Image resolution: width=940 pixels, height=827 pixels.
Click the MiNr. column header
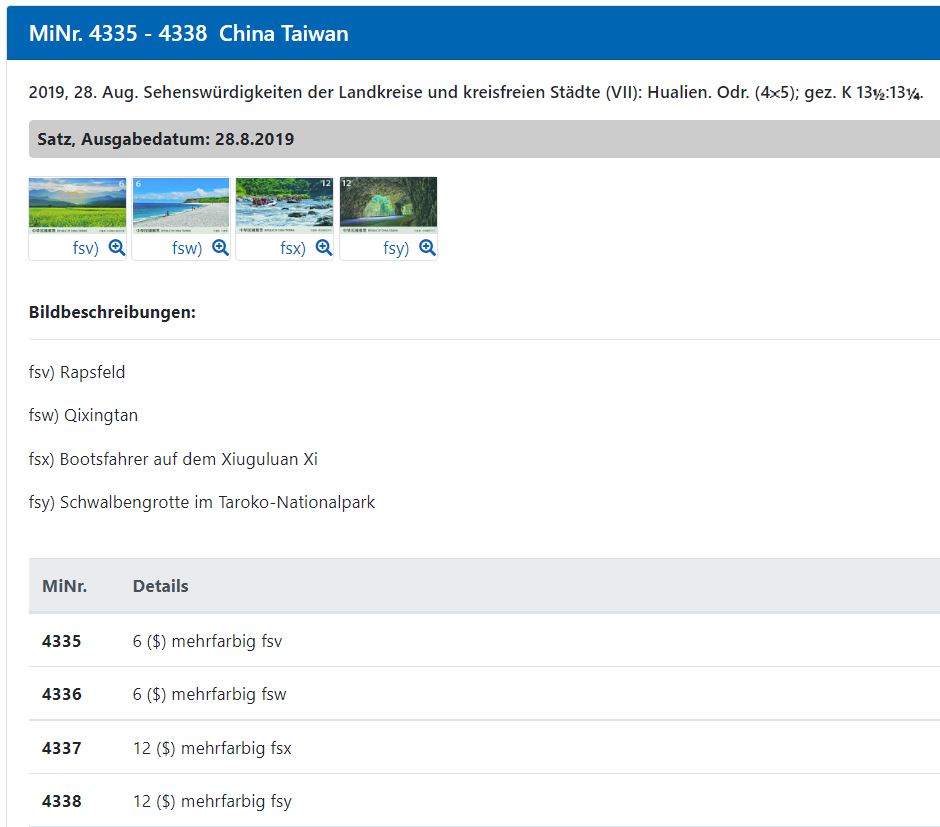[64, 586]
